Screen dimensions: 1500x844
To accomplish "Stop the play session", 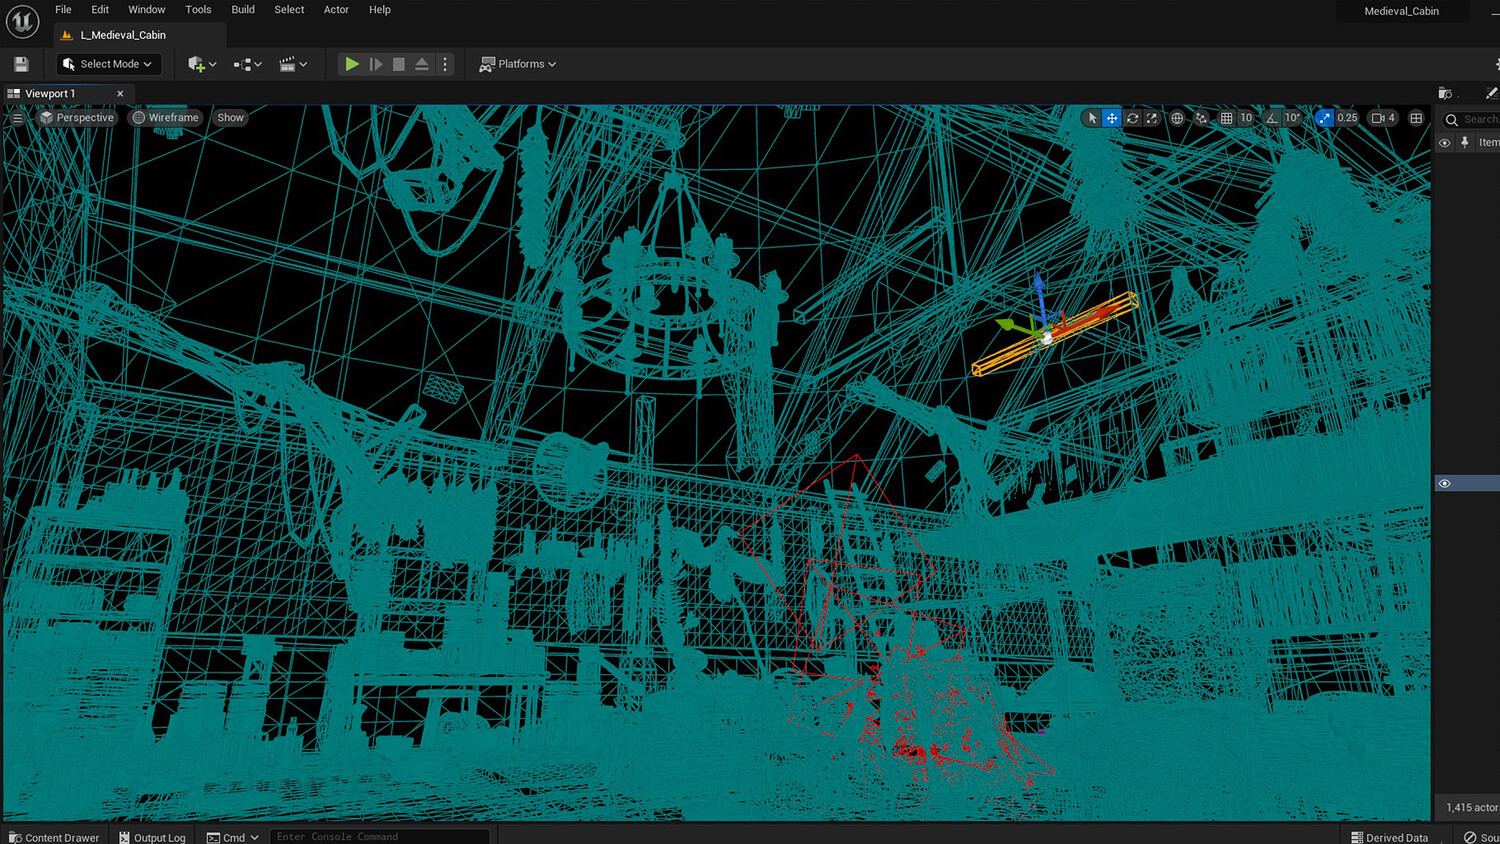I will pyautogui.click(x=399, y=64).
